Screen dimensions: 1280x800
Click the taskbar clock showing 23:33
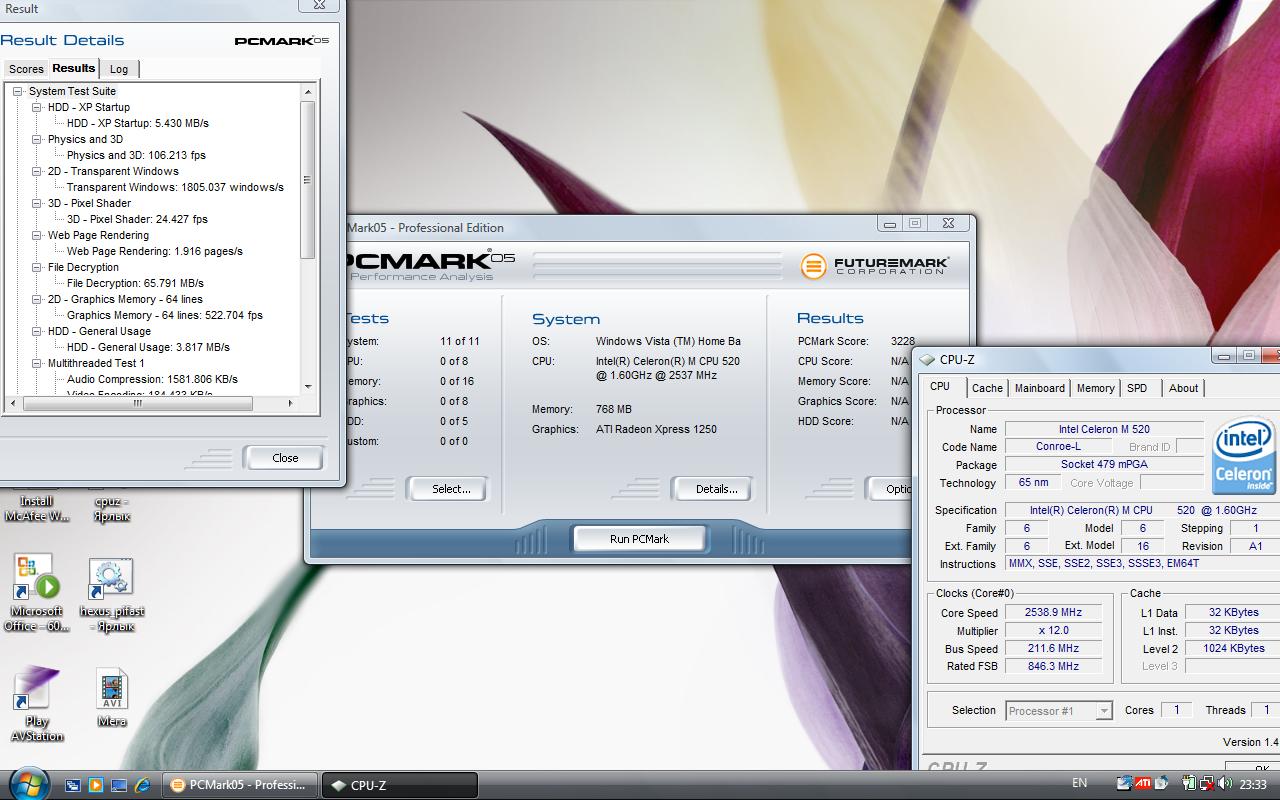[1253, 785]
